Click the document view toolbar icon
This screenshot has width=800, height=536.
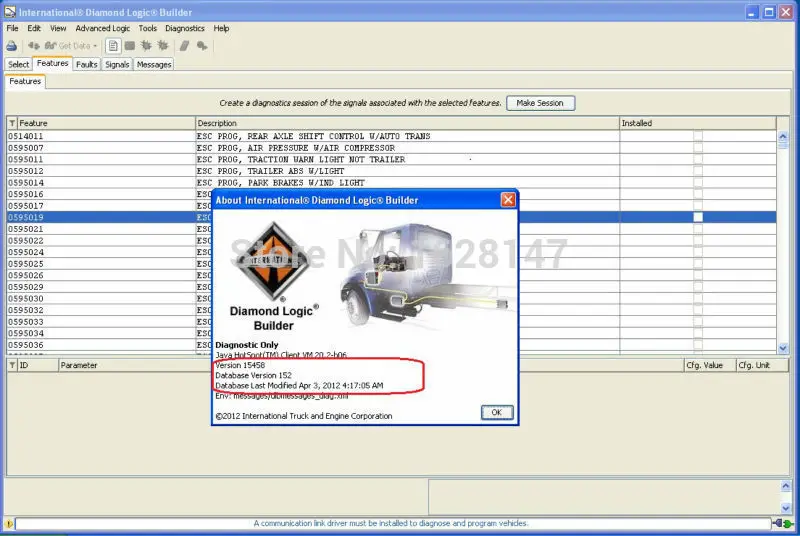(113, 46)
